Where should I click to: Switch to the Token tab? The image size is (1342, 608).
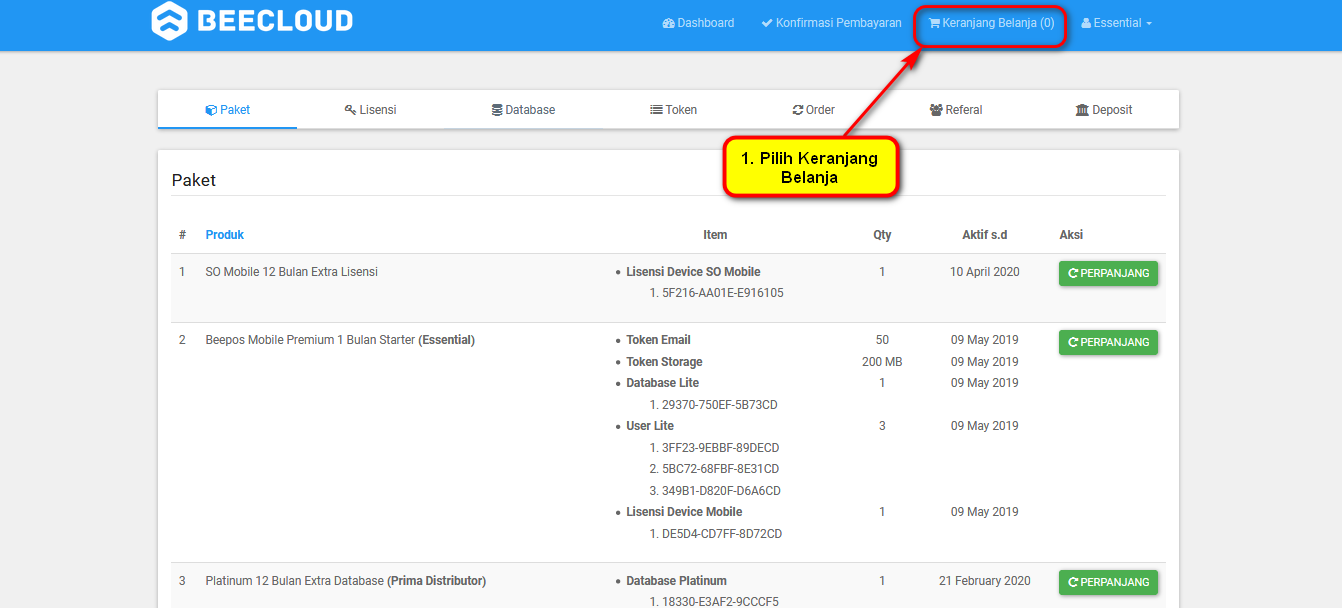674,110
